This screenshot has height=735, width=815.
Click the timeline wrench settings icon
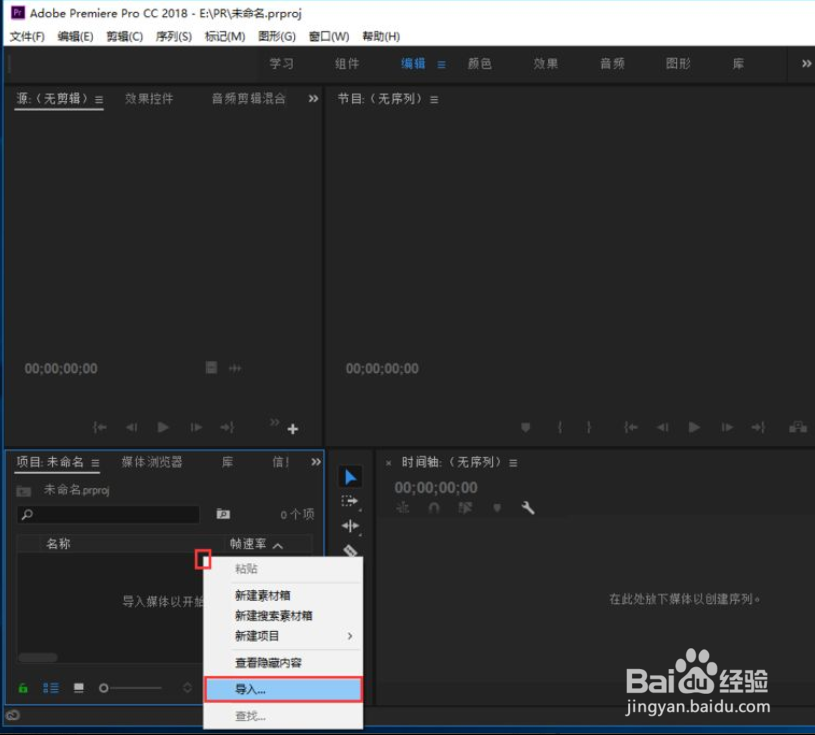(x=528, y=507)
